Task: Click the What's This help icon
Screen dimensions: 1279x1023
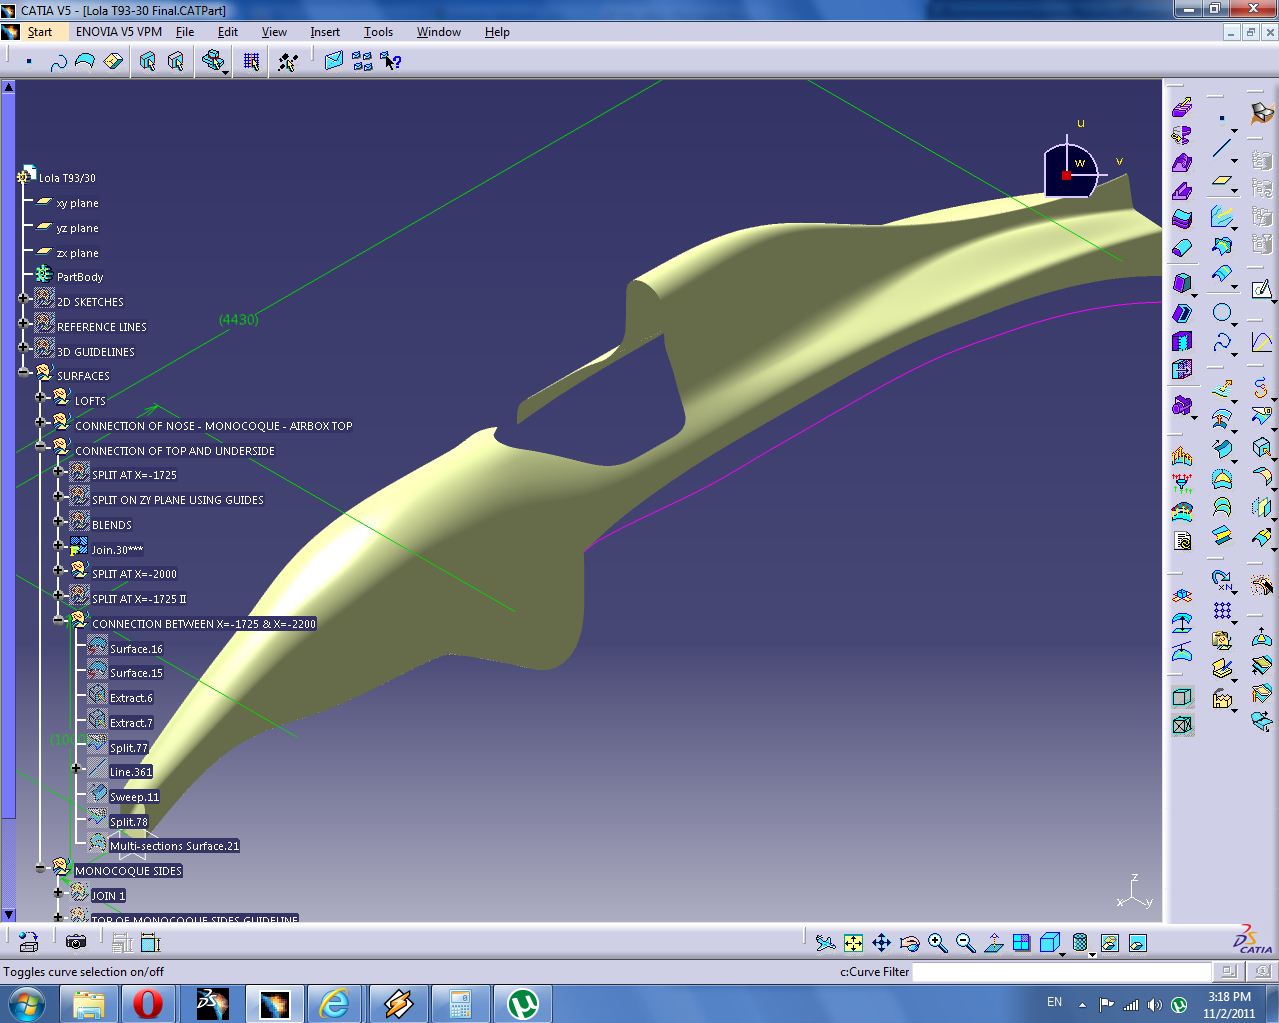Action: pos(391,61)
